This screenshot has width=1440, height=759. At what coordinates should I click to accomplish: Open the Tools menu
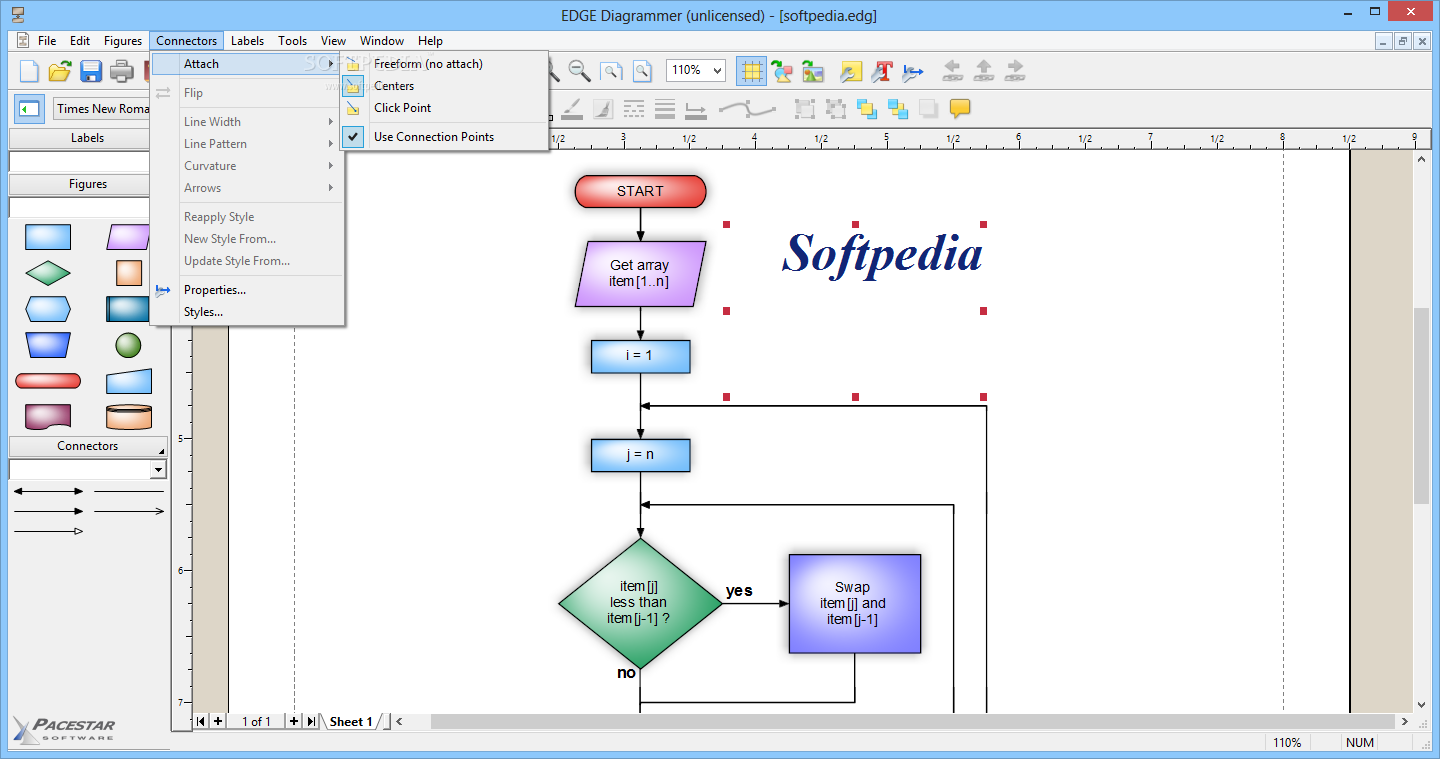292,41
